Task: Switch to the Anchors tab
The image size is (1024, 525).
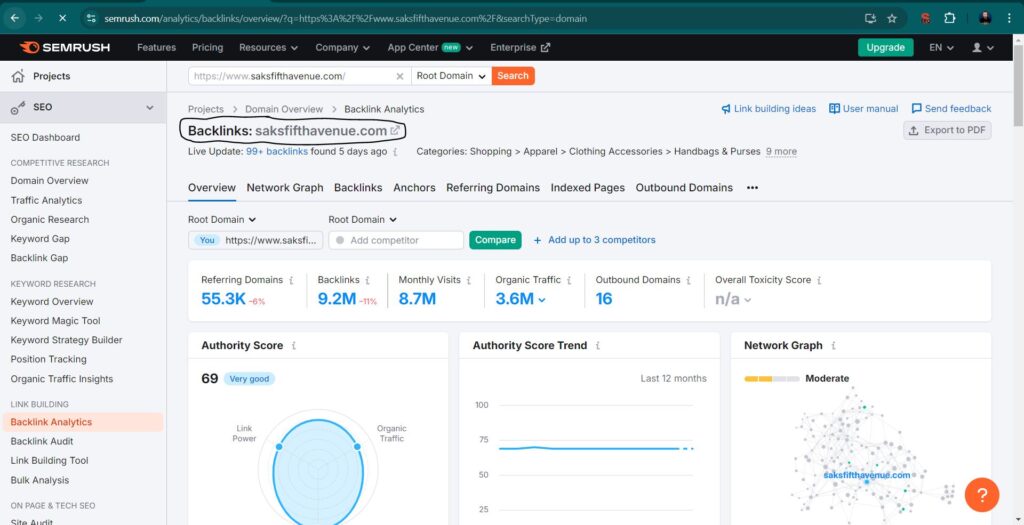Action: (414, 188)
